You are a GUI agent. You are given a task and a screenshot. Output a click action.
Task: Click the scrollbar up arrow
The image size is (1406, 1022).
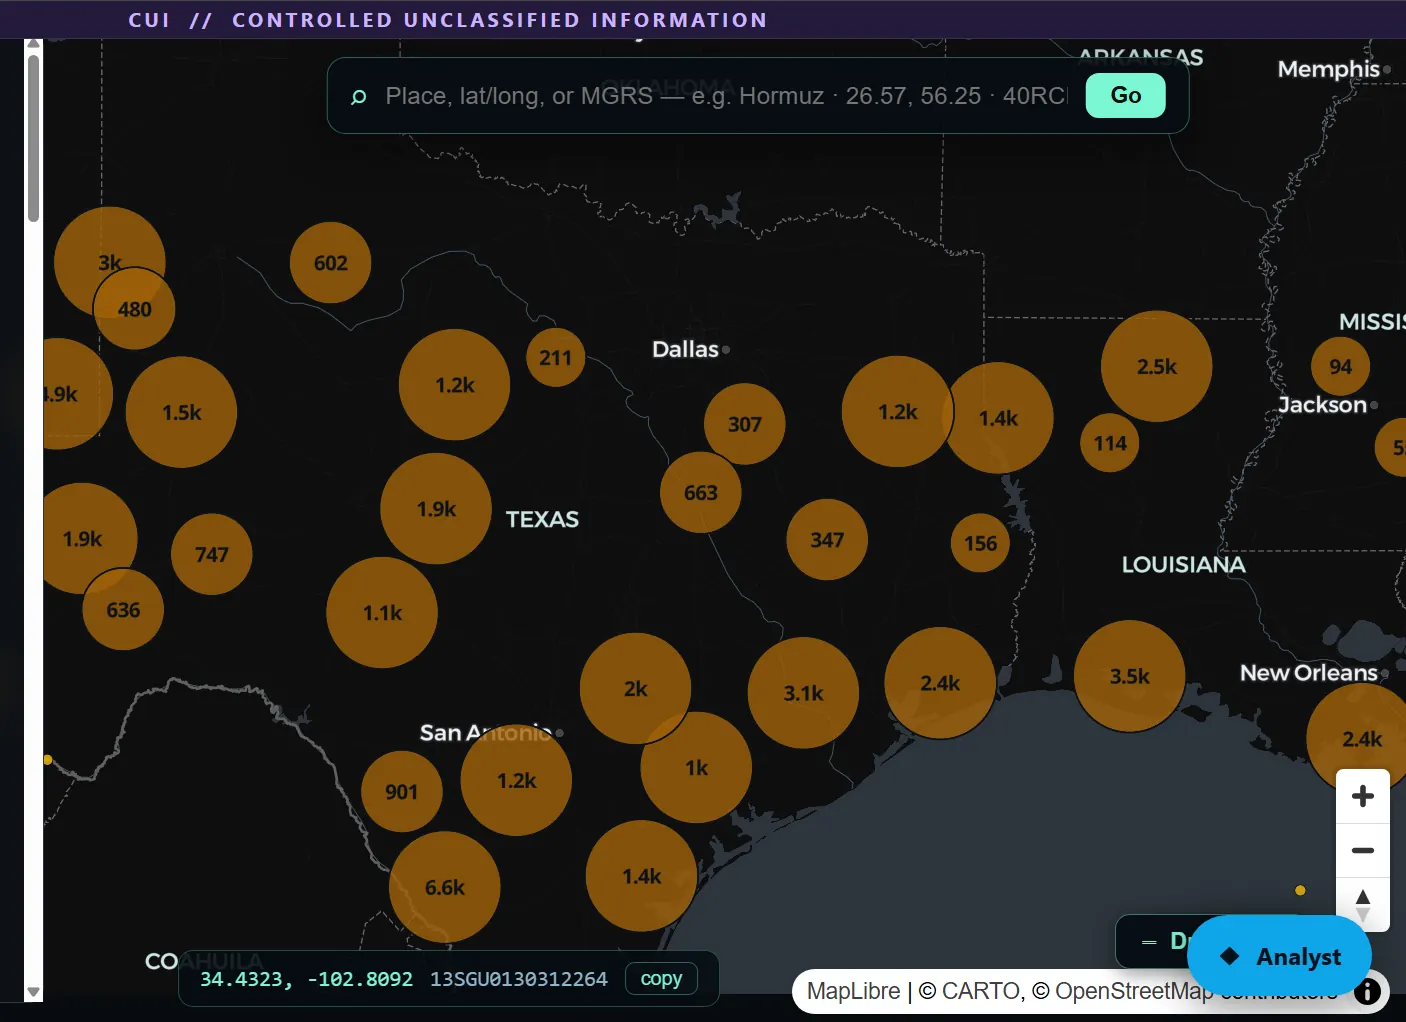coord(33,44)
